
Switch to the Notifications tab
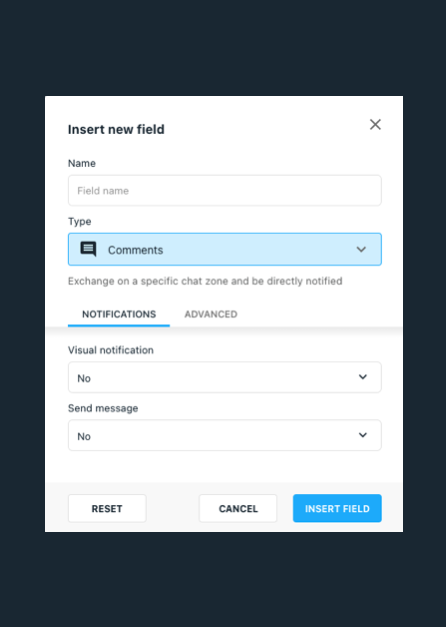tap(119, 314)
